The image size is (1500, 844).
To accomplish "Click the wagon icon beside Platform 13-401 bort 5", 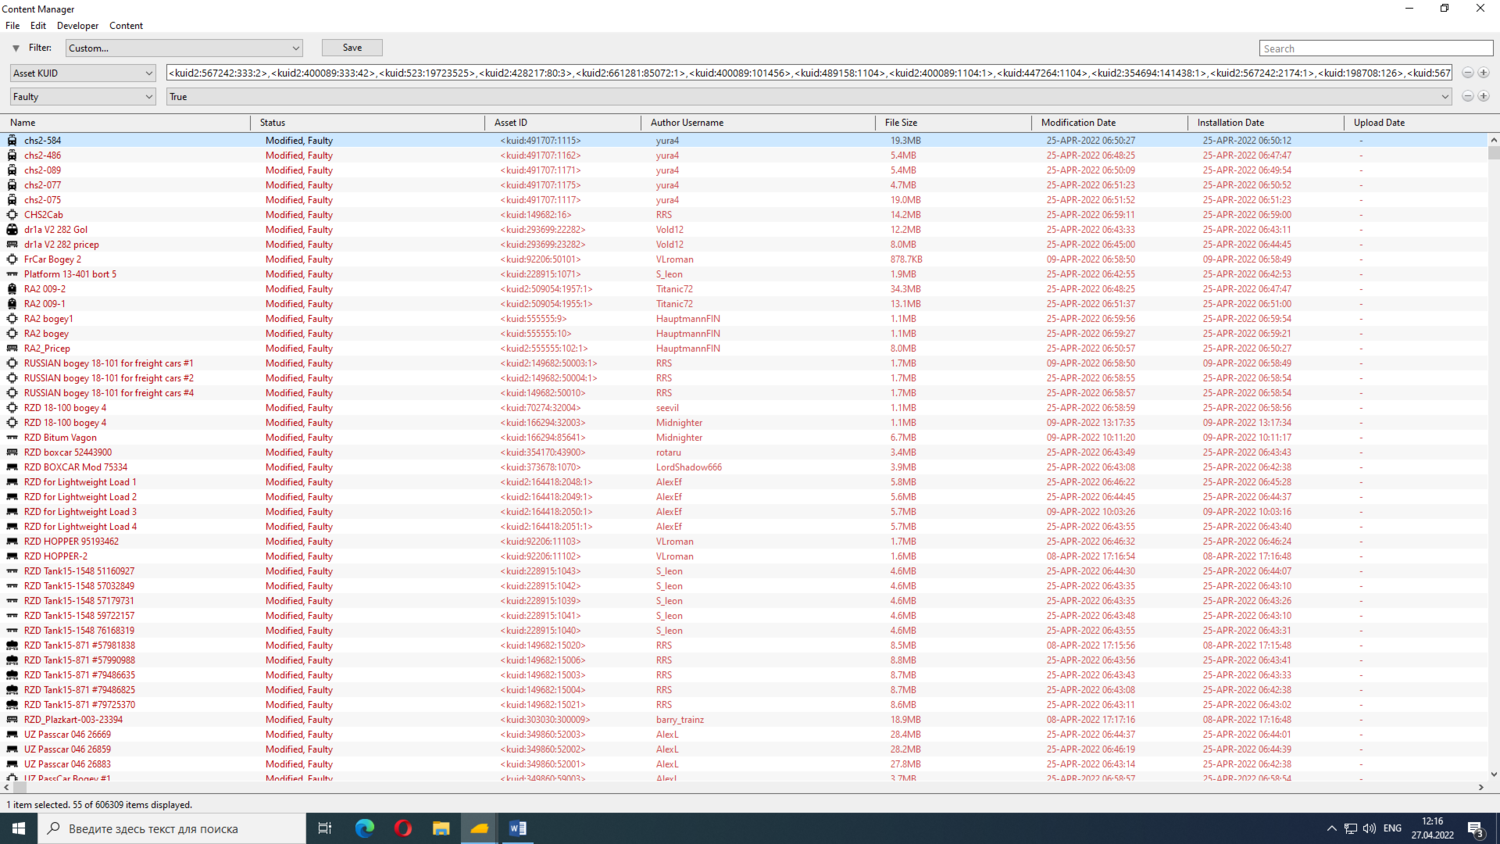I will [12, 274].
